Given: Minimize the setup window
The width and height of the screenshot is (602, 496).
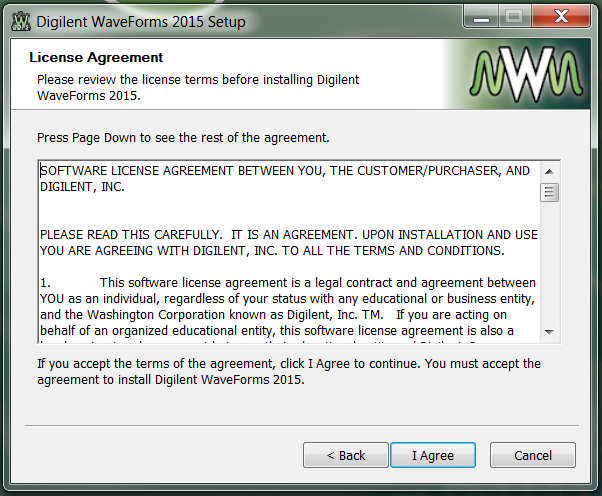Looking at the screenshot, I should pyautogui.click(x=481, y=17).
